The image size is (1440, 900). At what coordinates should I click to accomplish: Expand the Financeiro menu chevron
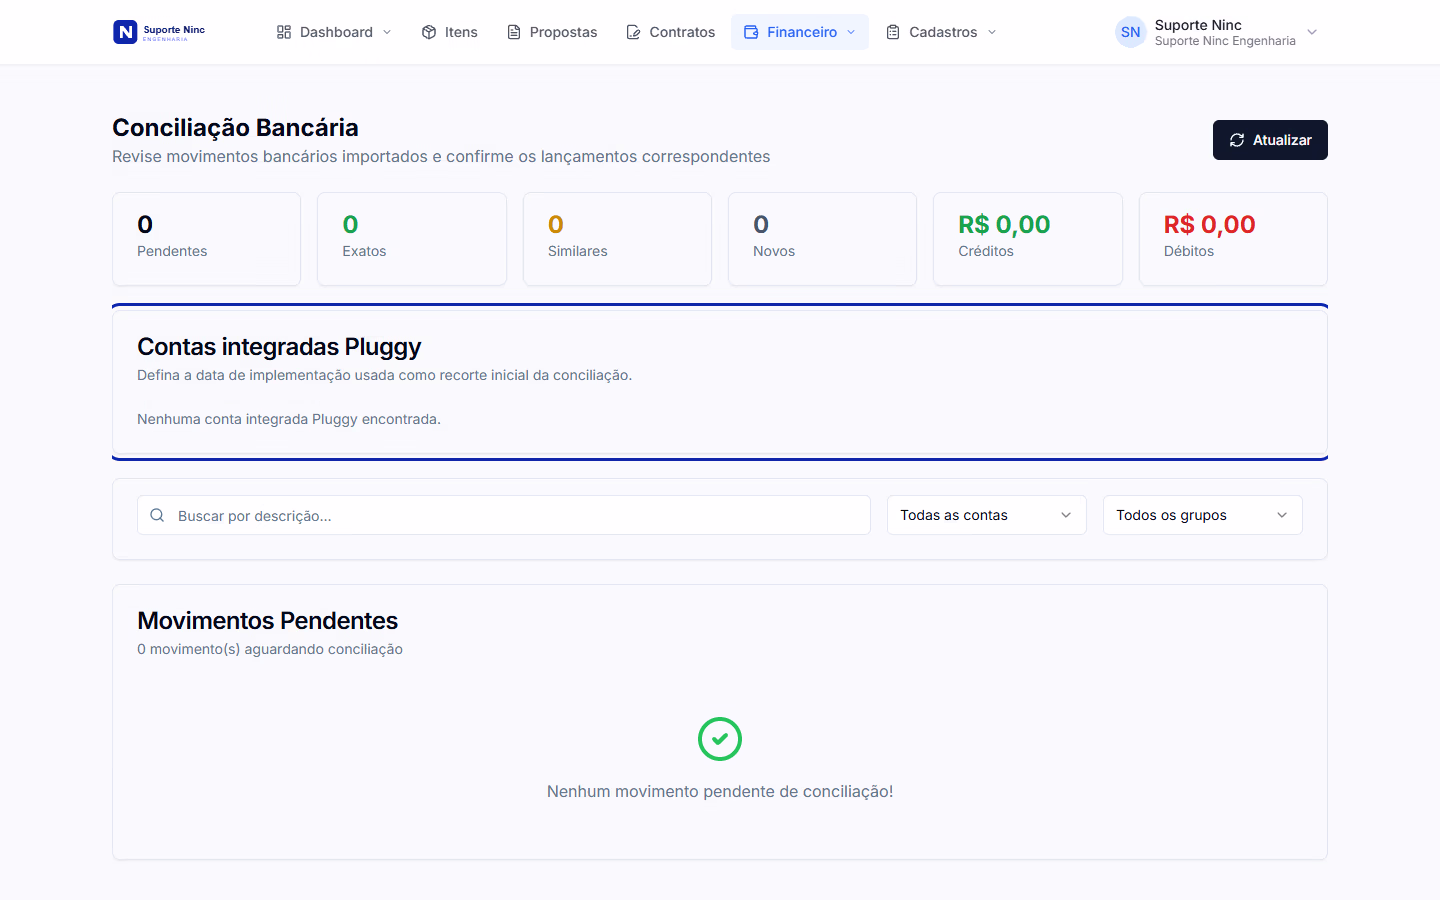[x=851, y=32]
